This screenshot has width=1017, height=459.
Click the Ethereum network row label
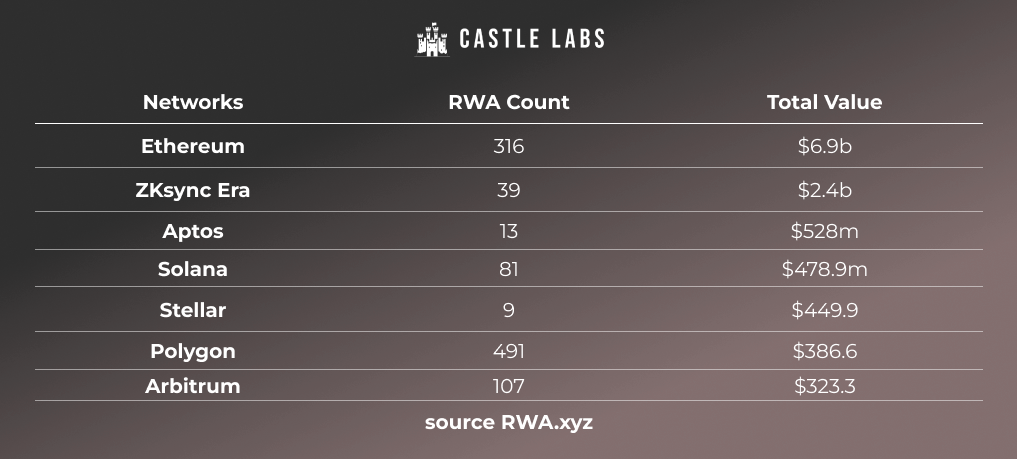(193, 146)
